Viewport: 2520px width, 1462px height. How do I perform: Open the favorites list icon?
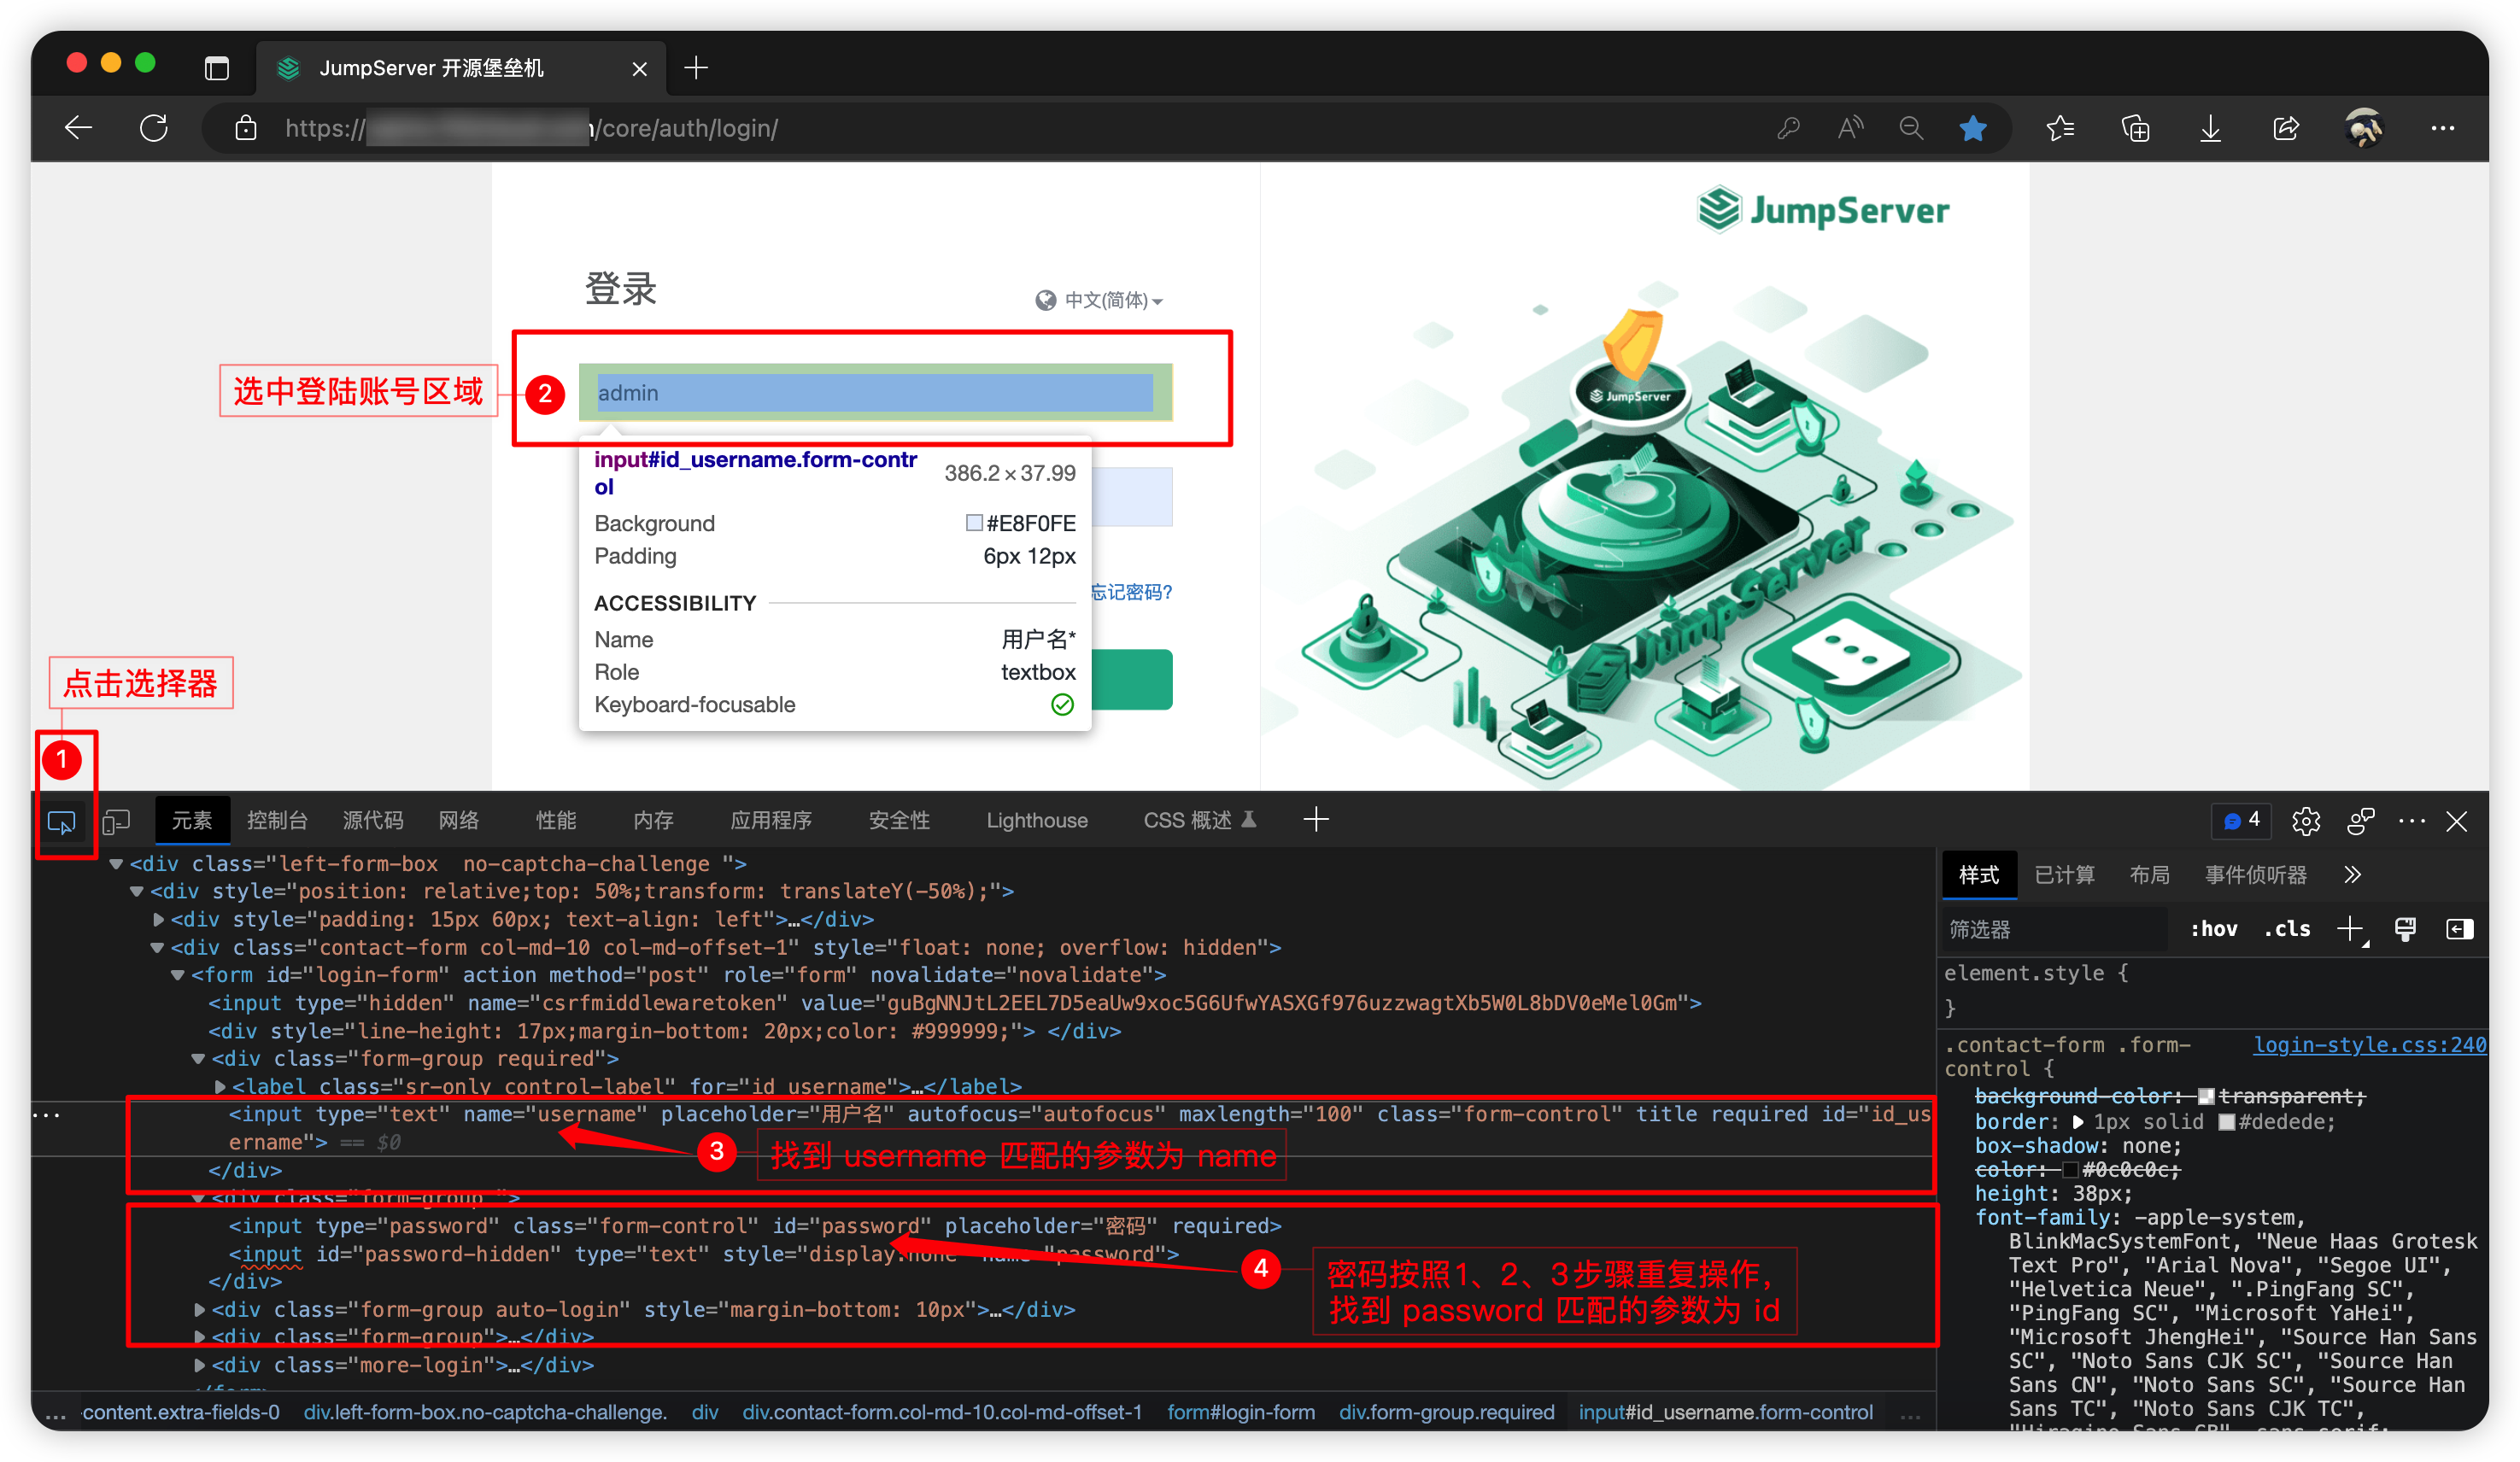(x=2060, y=128)
